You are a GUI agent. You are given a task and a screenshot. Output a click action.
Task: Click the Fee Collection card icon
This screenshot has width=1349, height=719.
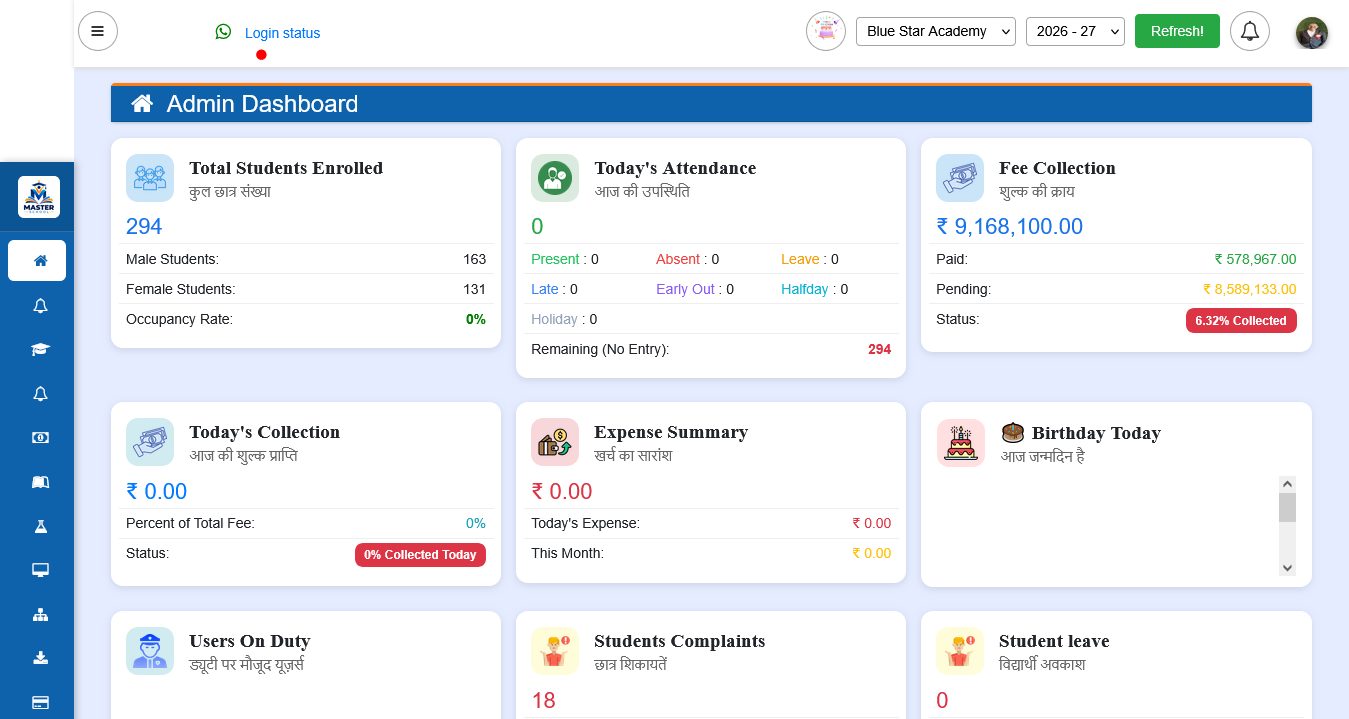[x=960, y=178]
